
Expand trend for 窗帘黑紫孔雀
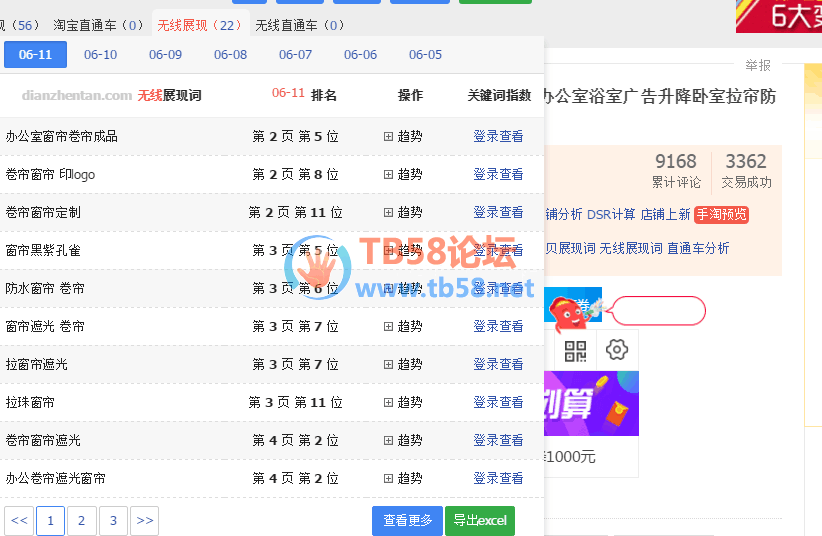tap(403, 250)
